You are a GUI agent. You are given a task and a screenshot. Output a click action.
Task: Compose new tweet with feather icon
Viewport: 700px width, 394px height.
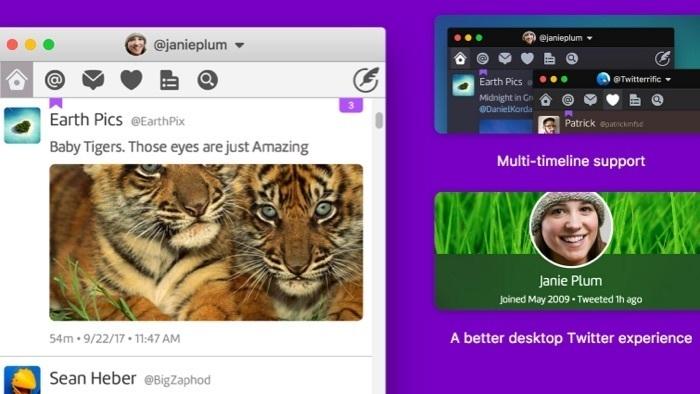click(366, 80)
